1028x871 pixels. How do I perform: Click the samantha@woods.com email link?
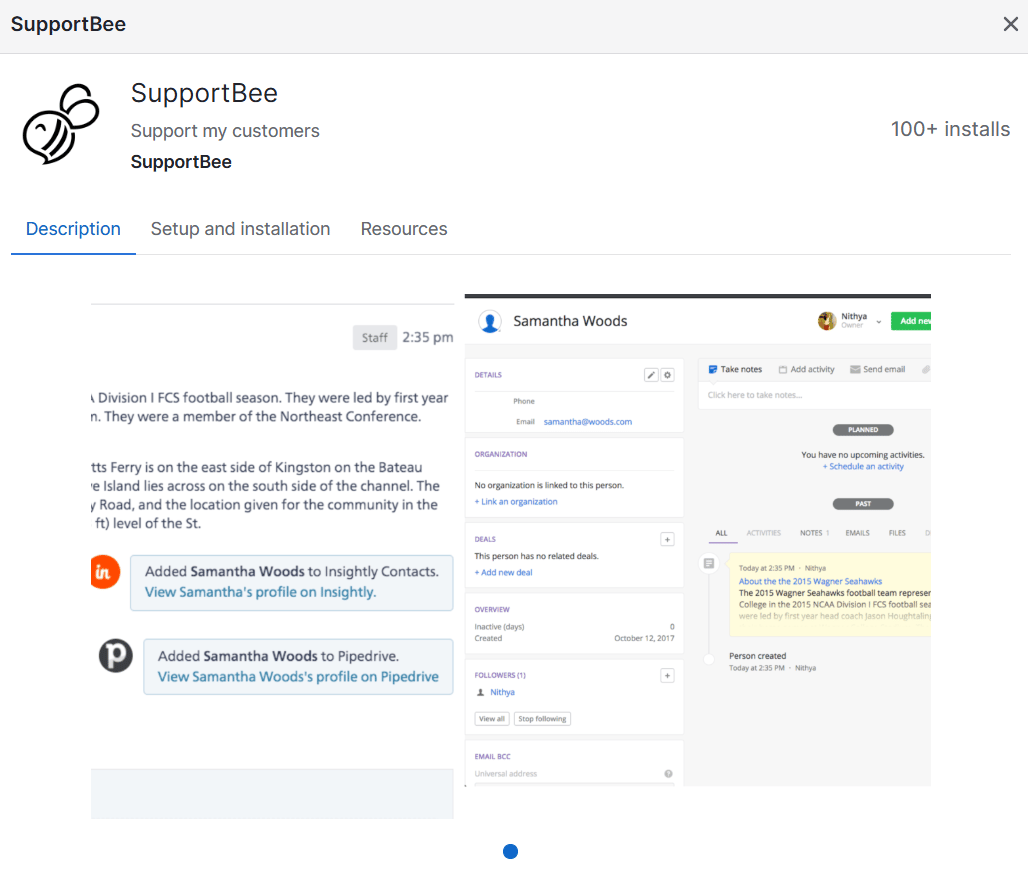point(588,422)
